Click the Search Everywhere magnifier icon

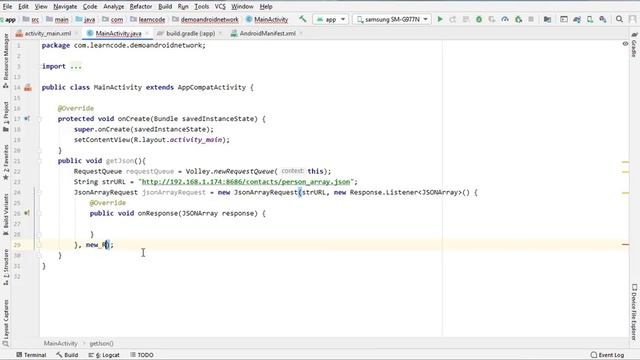click(619, 19)
